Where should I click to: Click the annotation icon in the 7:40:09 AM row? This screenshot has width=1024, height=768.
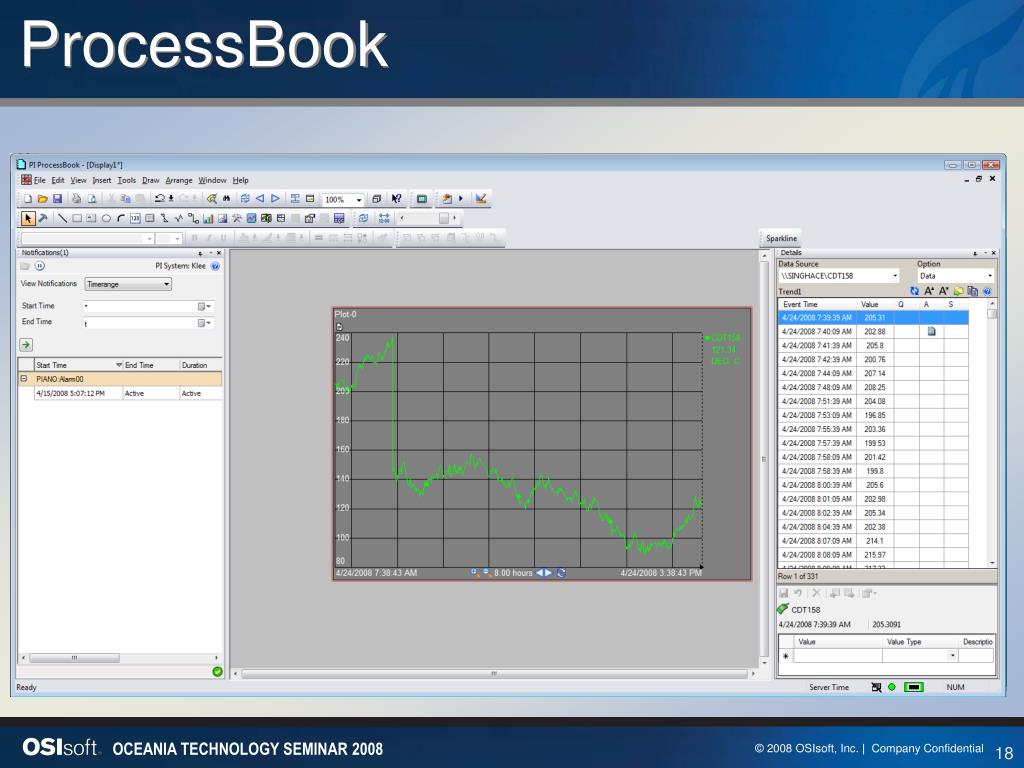click(931, 332)
